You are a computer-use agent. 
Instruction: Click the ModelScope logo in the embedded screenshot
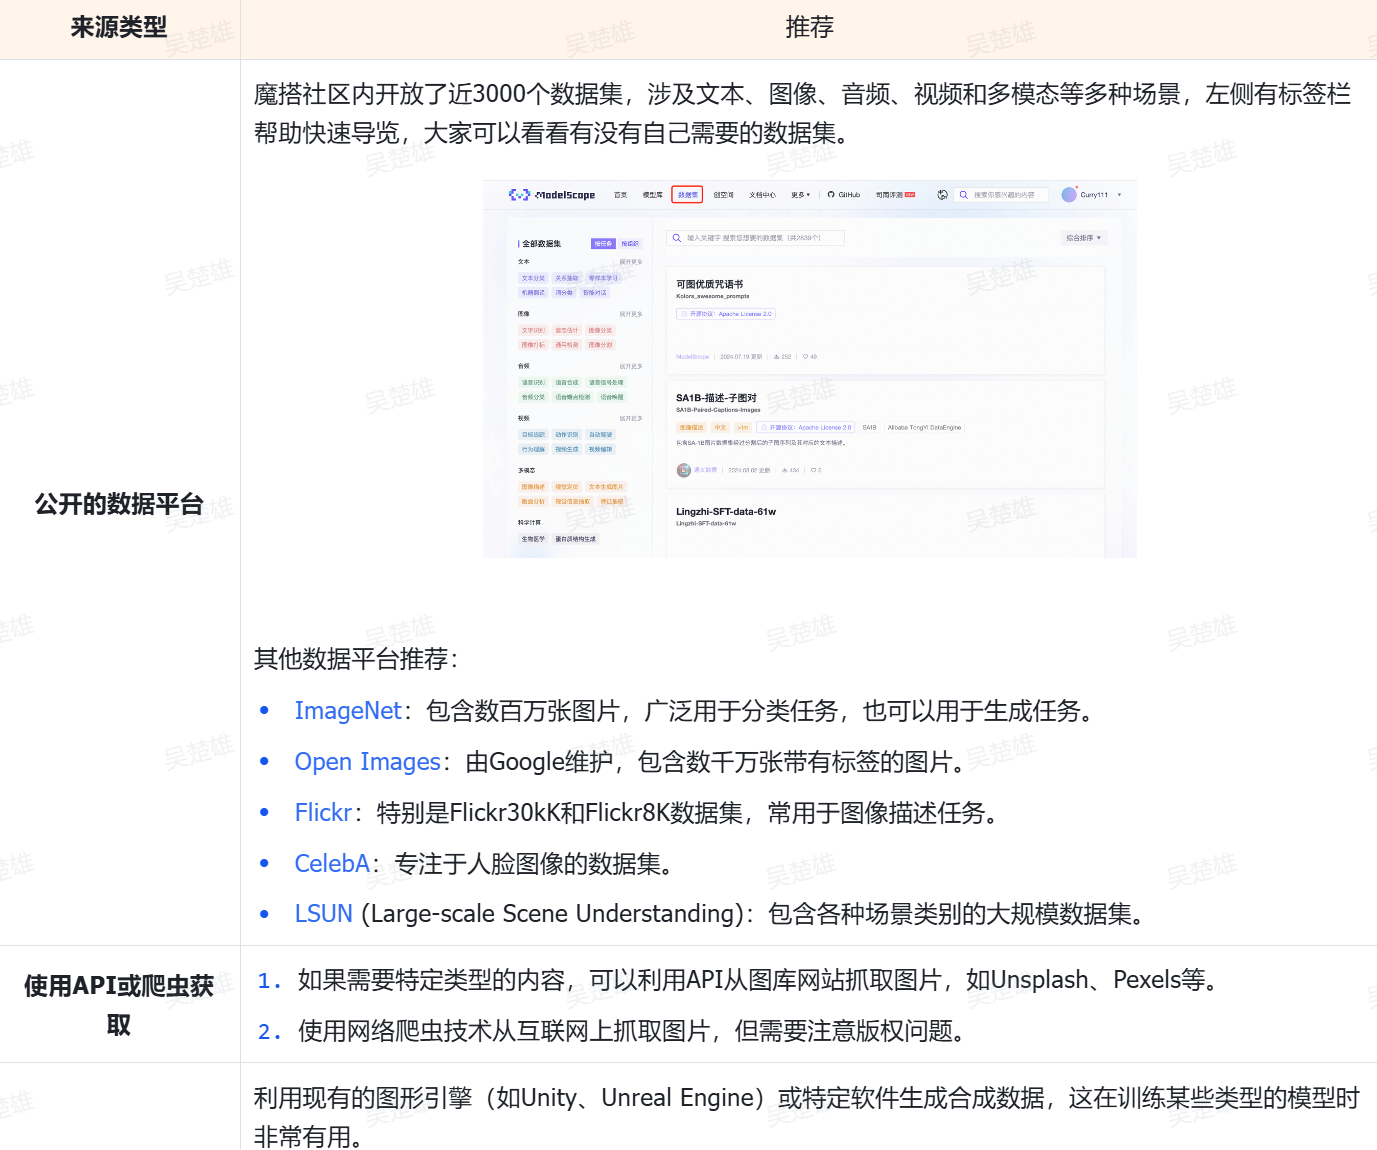point(552,195)
